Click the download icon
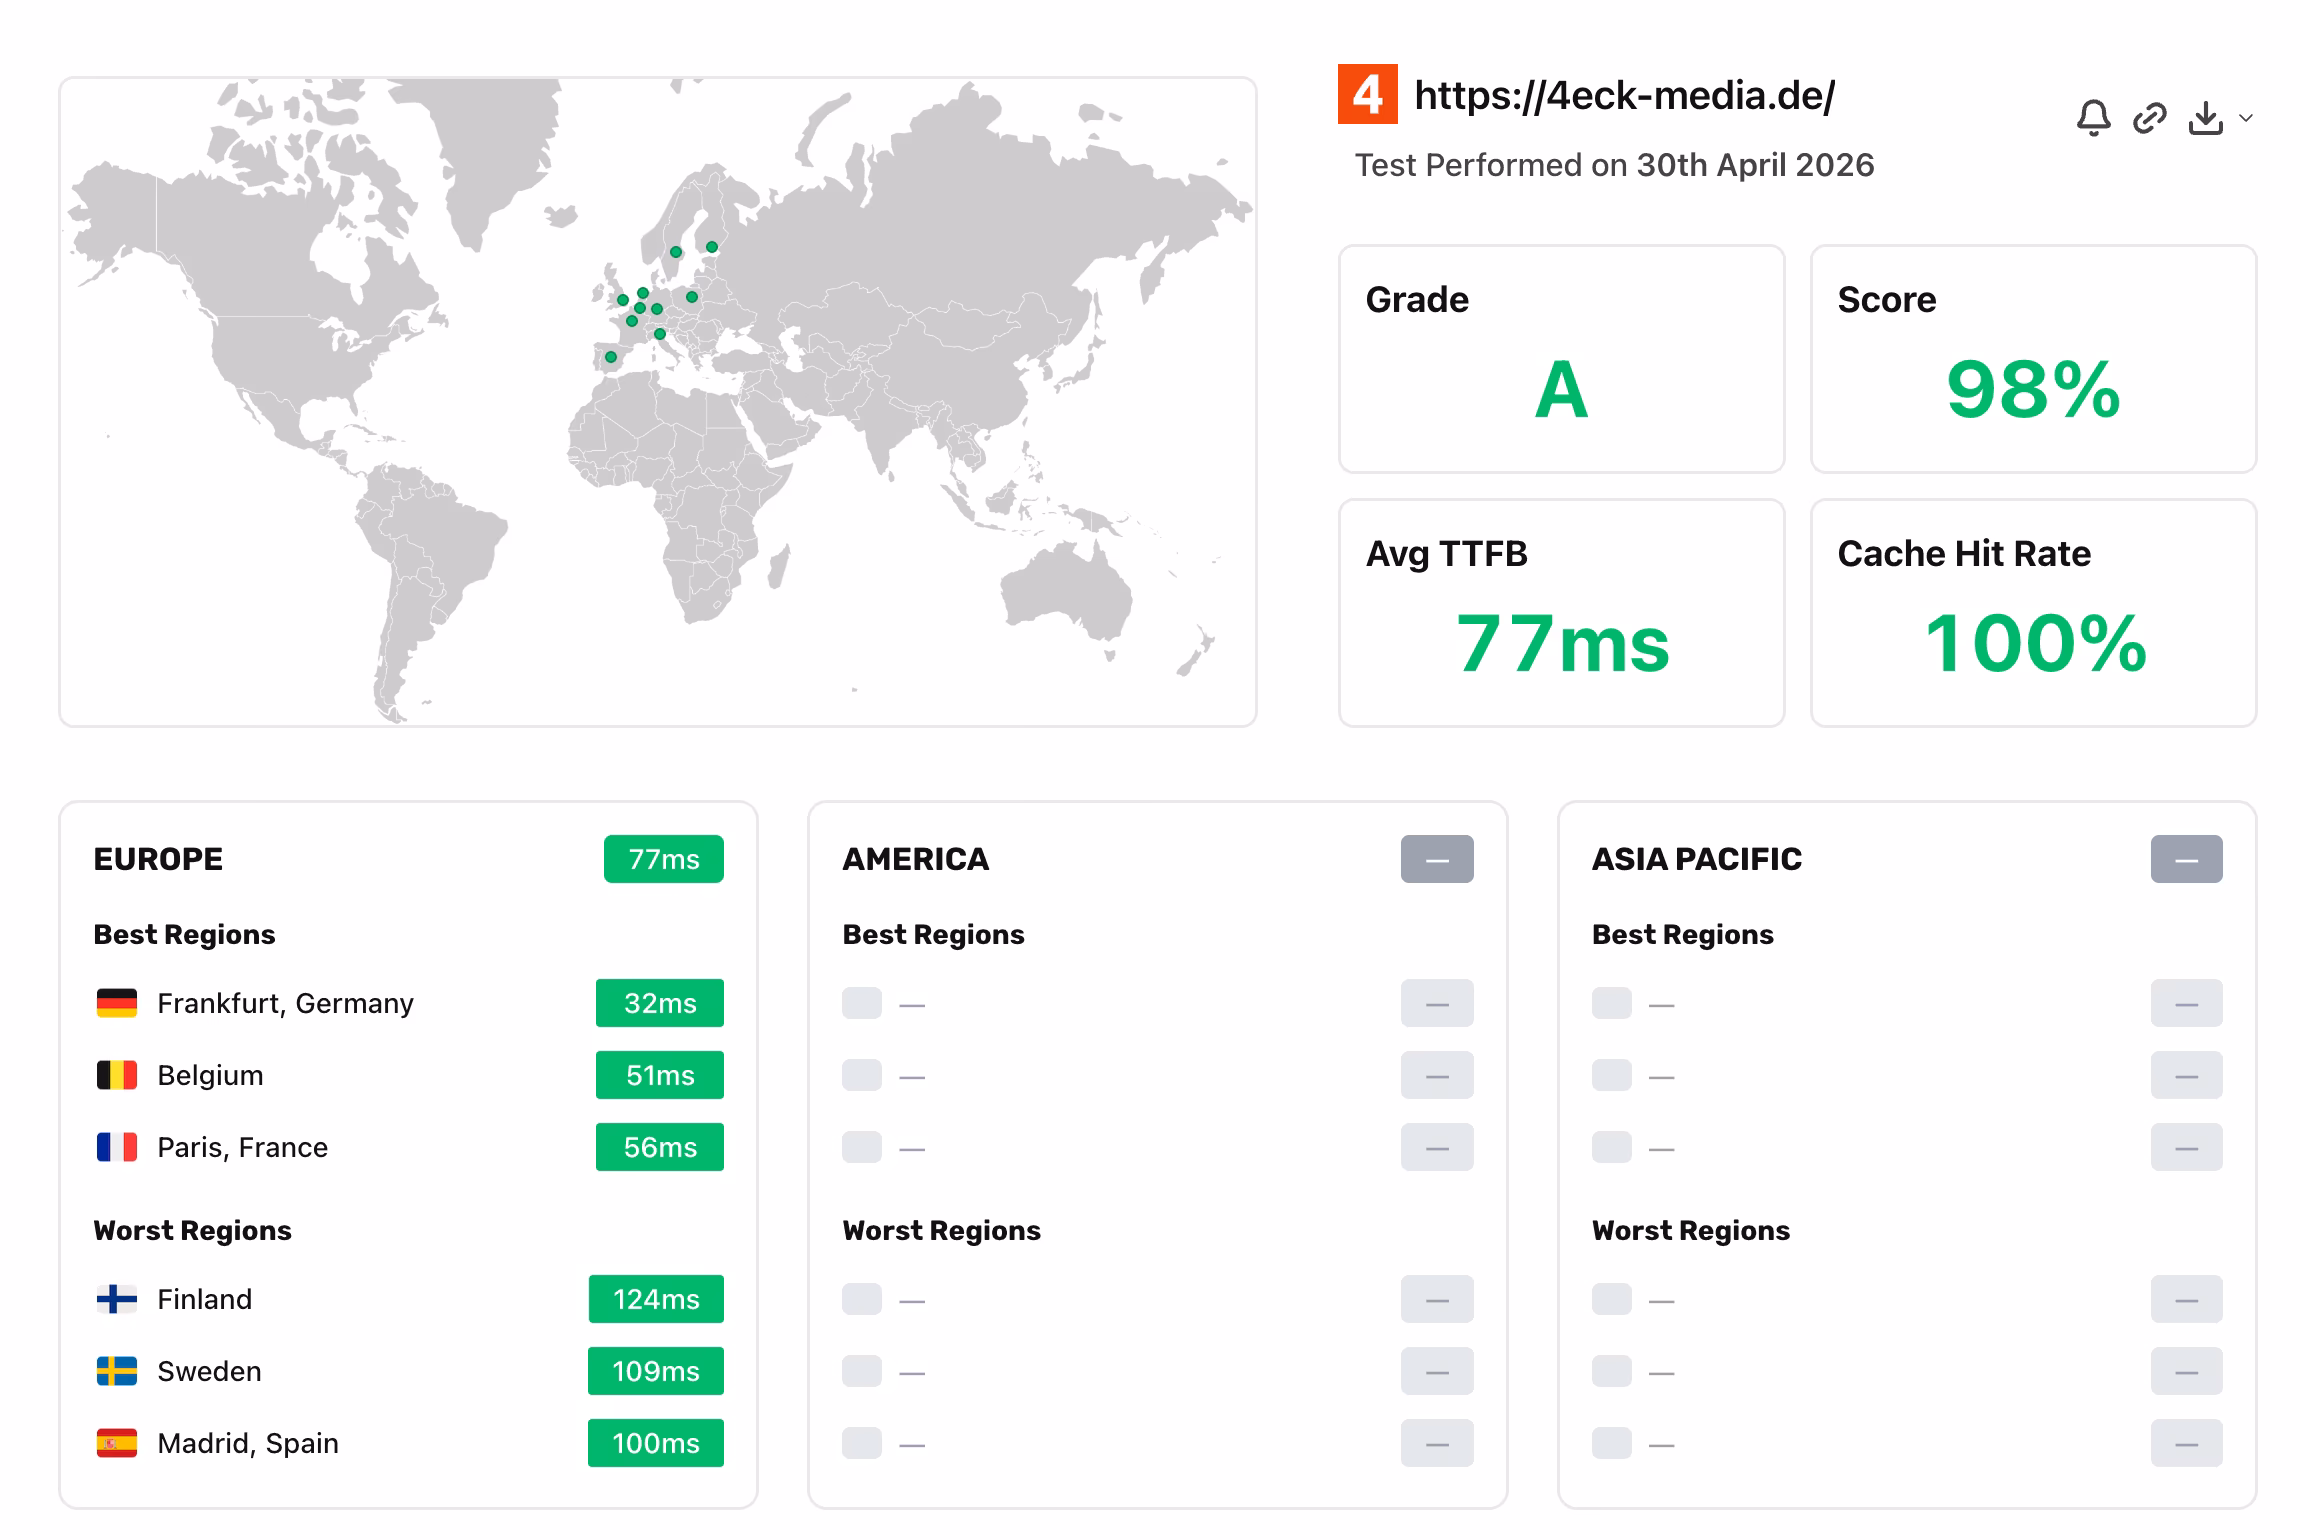The image size is (2300, 1540). pos(2205,118)
